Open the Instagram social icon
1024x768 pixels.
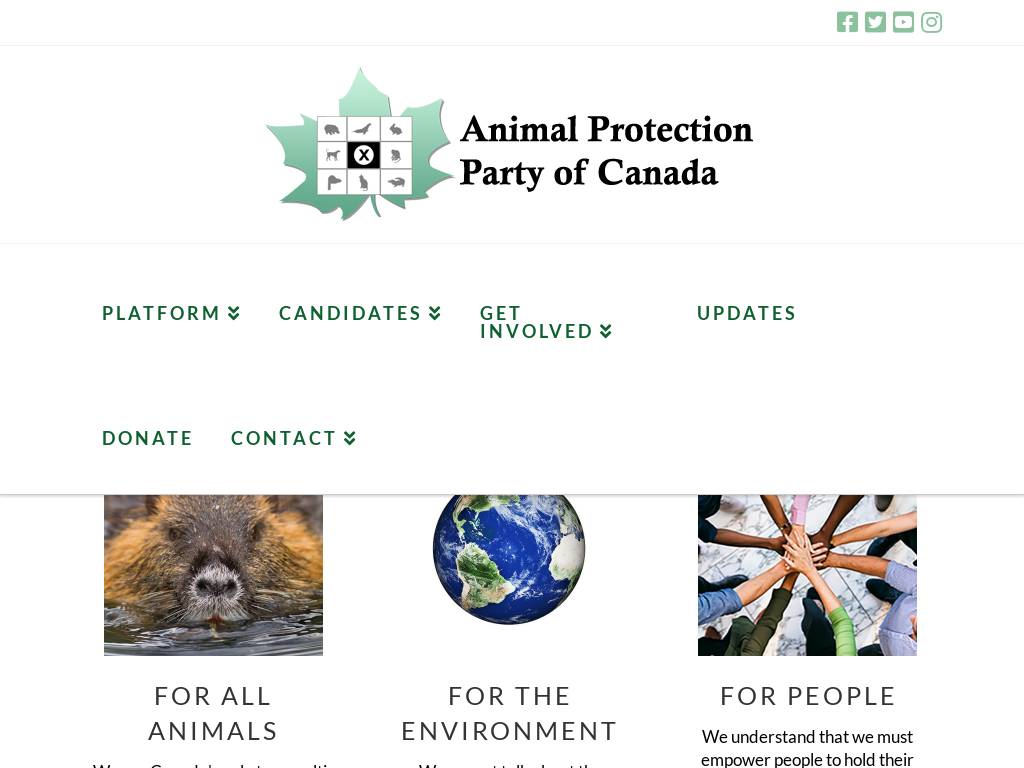[931, 22]
